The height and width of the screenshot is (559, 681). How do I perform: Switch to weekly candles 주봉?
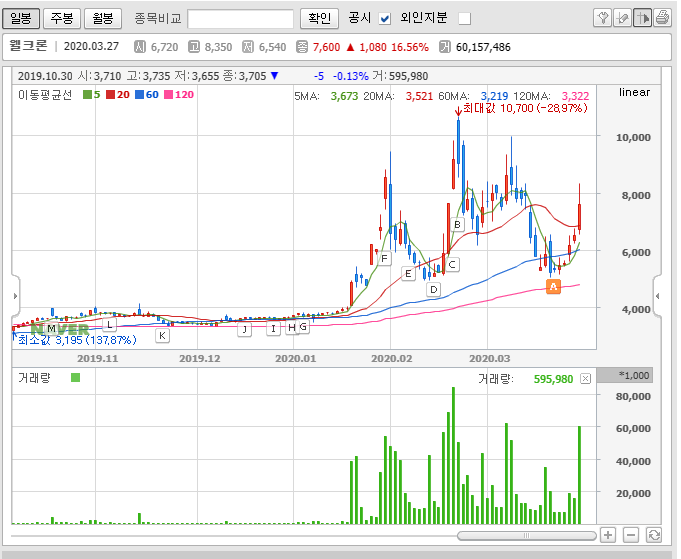tap(62, 18)
